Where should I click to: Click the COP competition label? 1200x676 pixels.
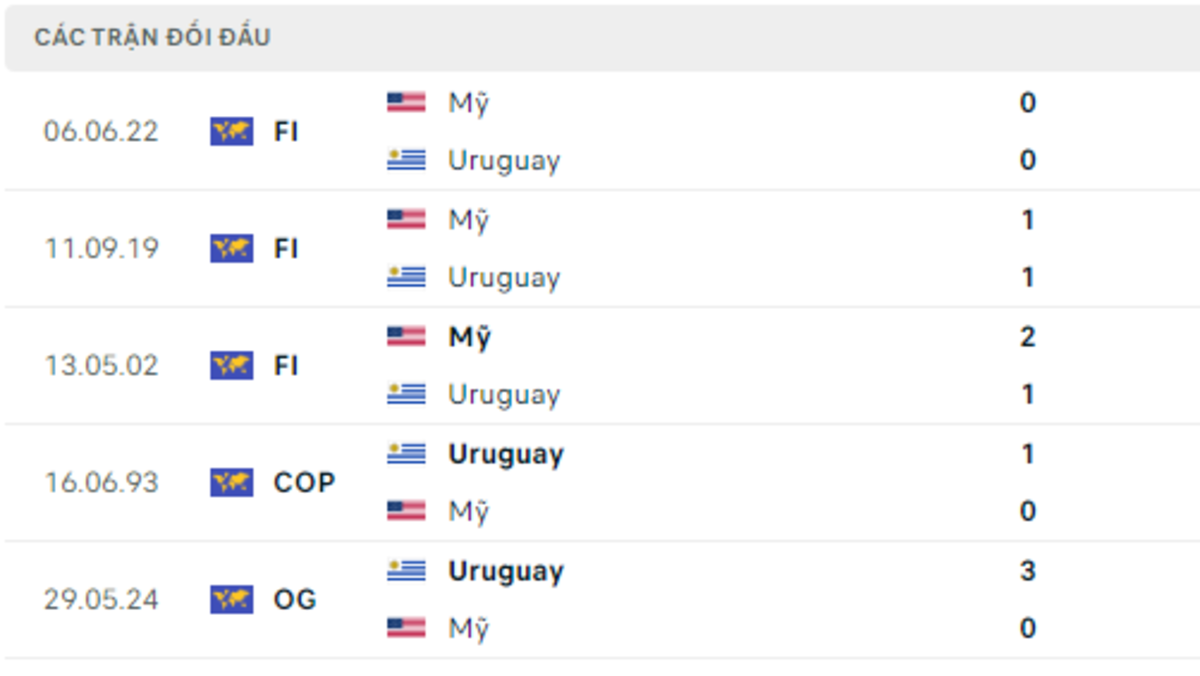point(304,482)
